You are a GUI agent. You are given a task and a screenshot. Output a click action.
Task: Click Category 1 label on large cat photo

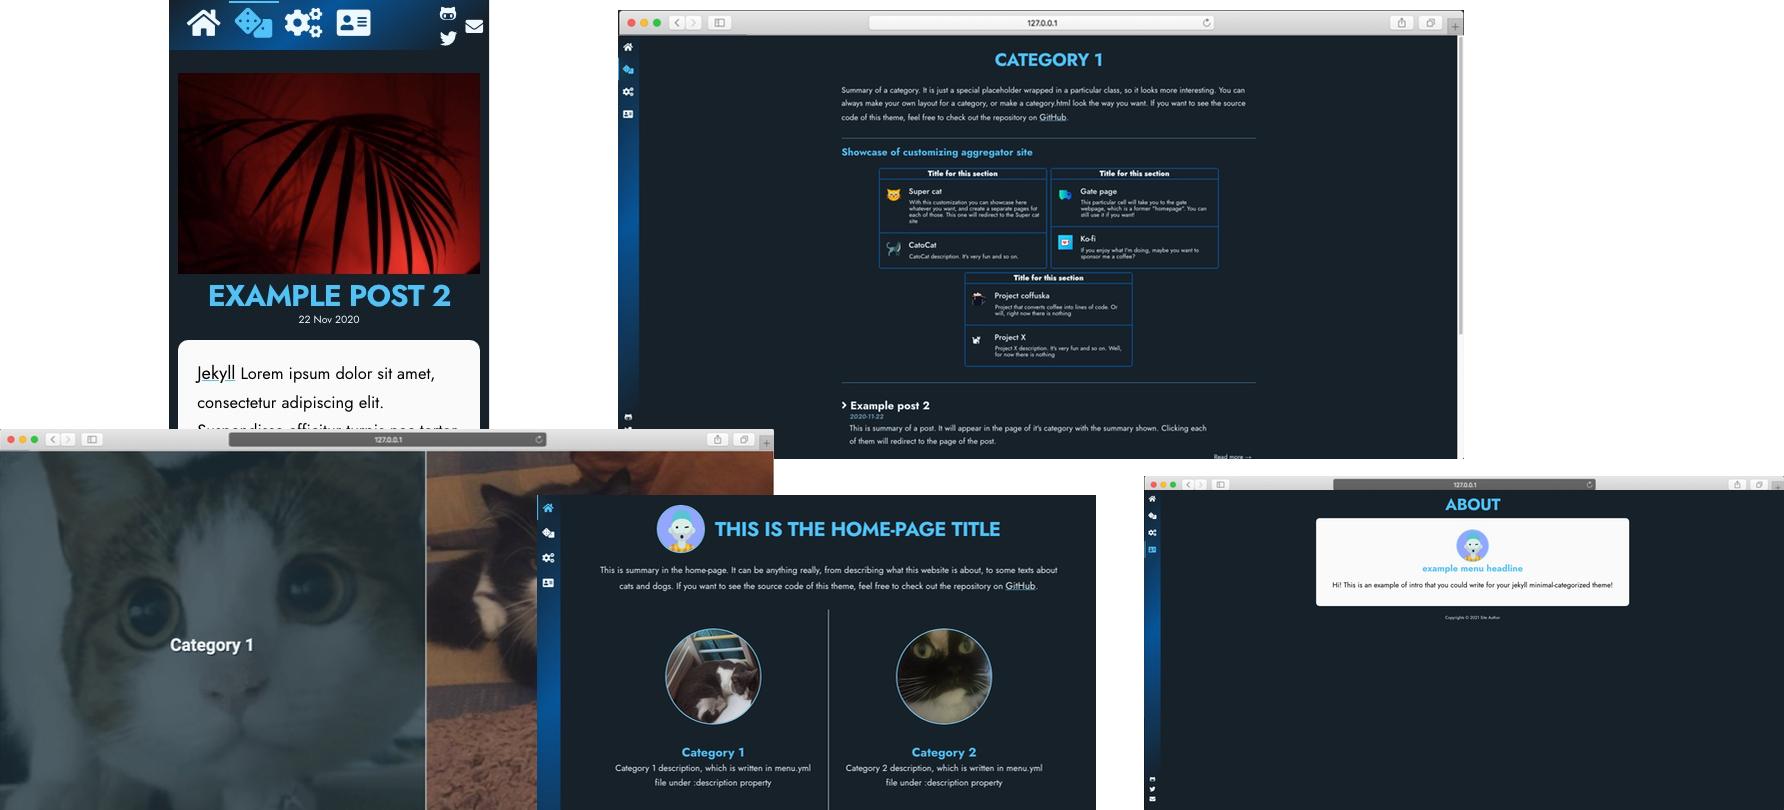tap(212, 645)
